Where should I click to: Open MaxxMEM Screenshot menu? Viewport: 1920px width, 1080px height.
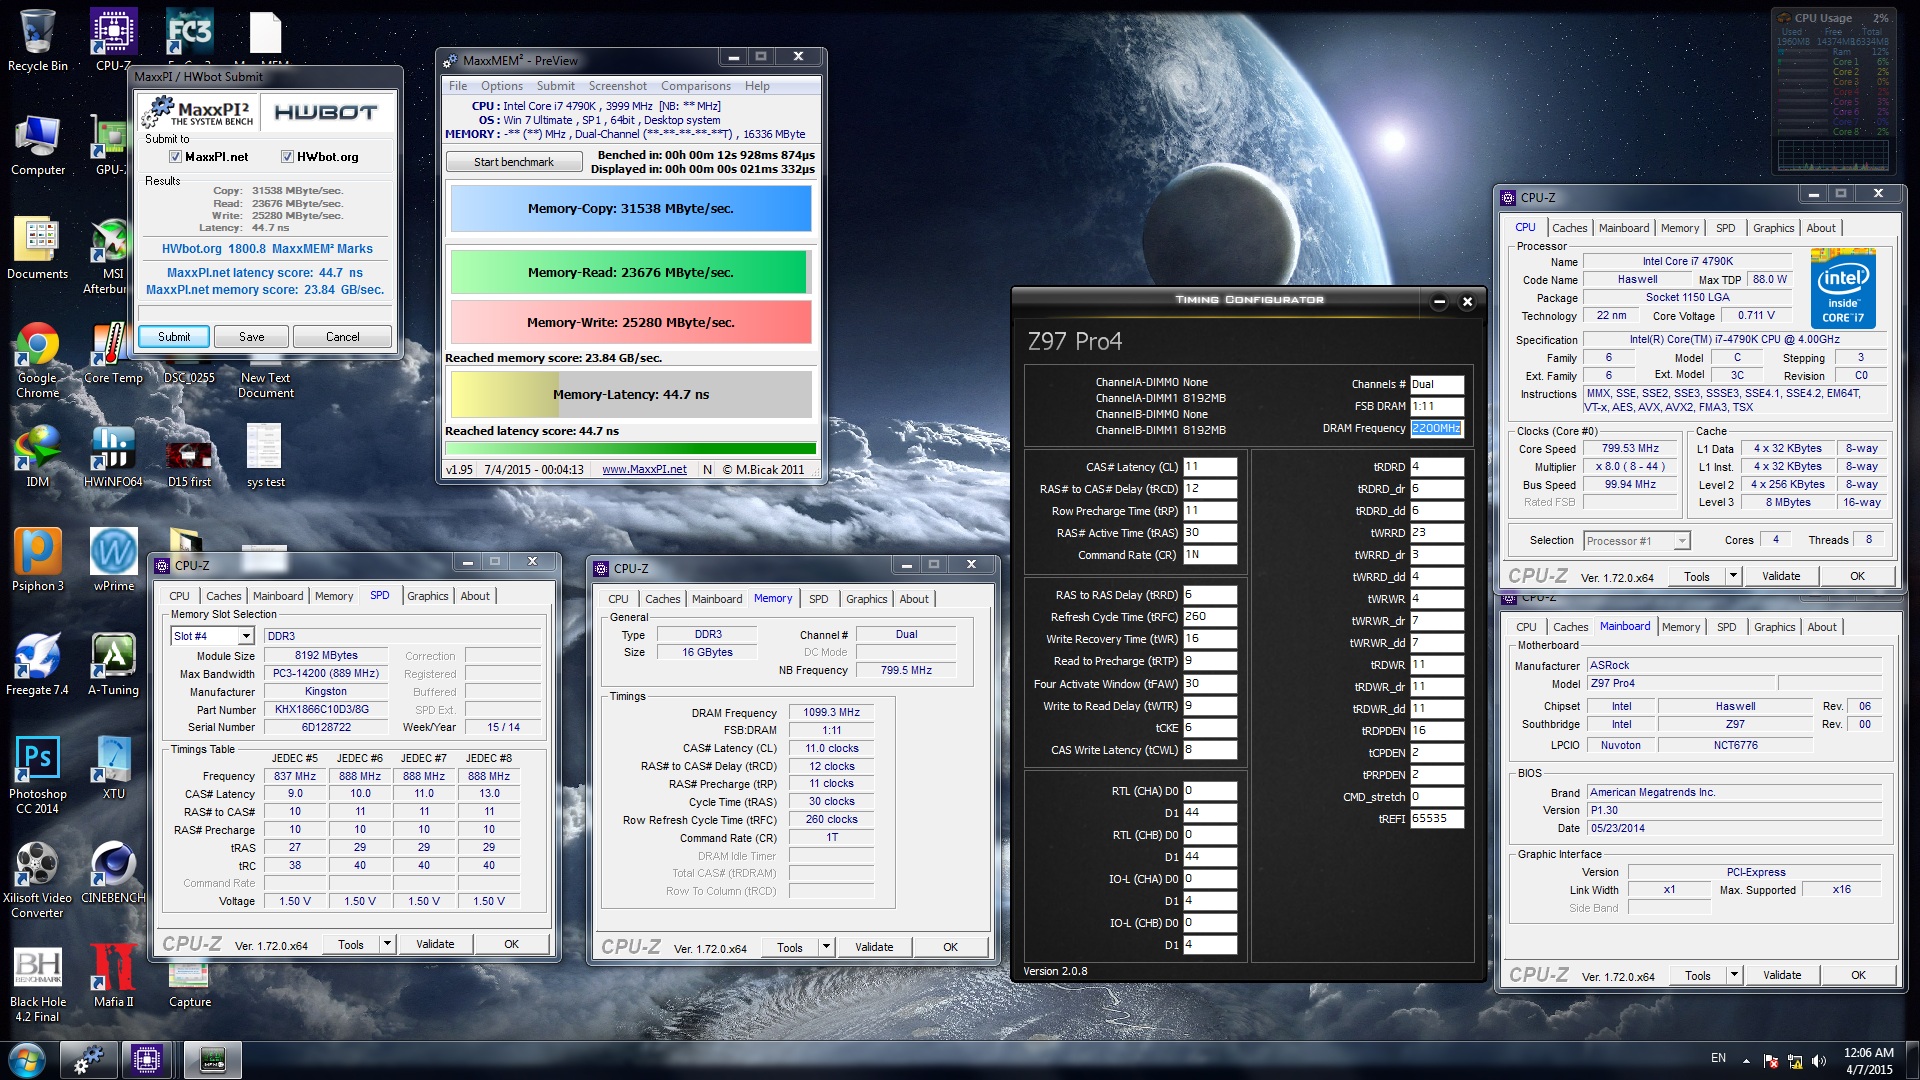pyautogui.click(x=617, y=86)
